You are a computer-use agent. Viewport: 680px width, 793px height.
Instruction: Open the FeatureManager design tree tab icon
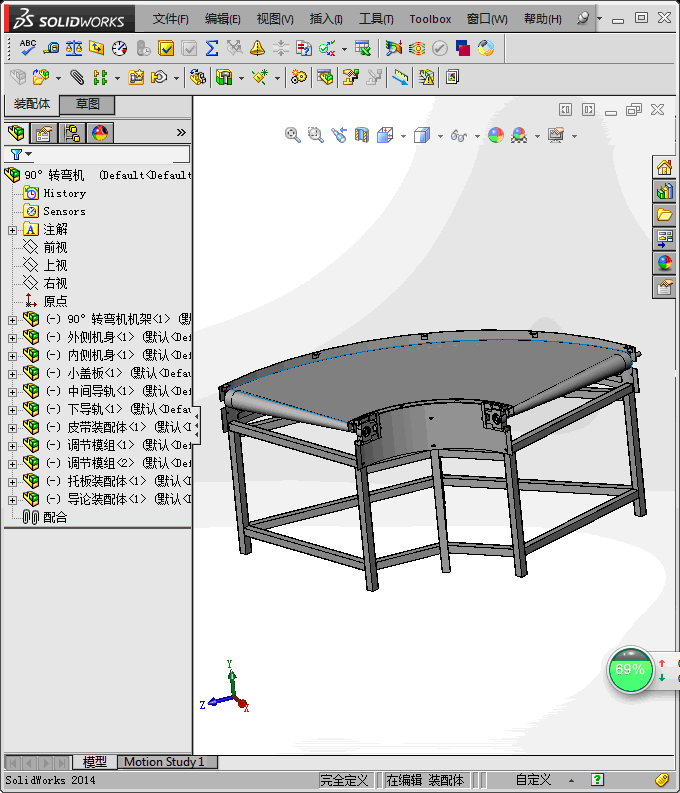click(16, 133)
